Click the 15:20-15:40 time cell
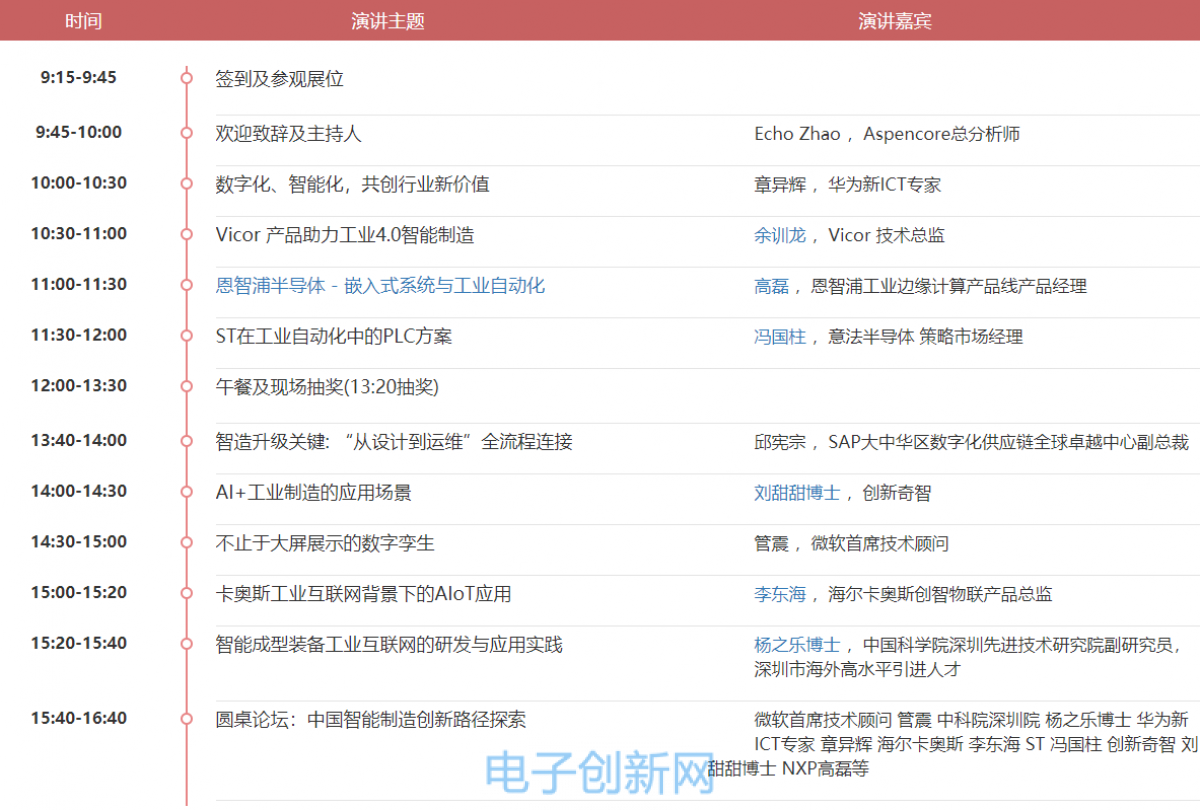Screen dimensions: 1200x810 pyautogui.click(x=78, y=643)
